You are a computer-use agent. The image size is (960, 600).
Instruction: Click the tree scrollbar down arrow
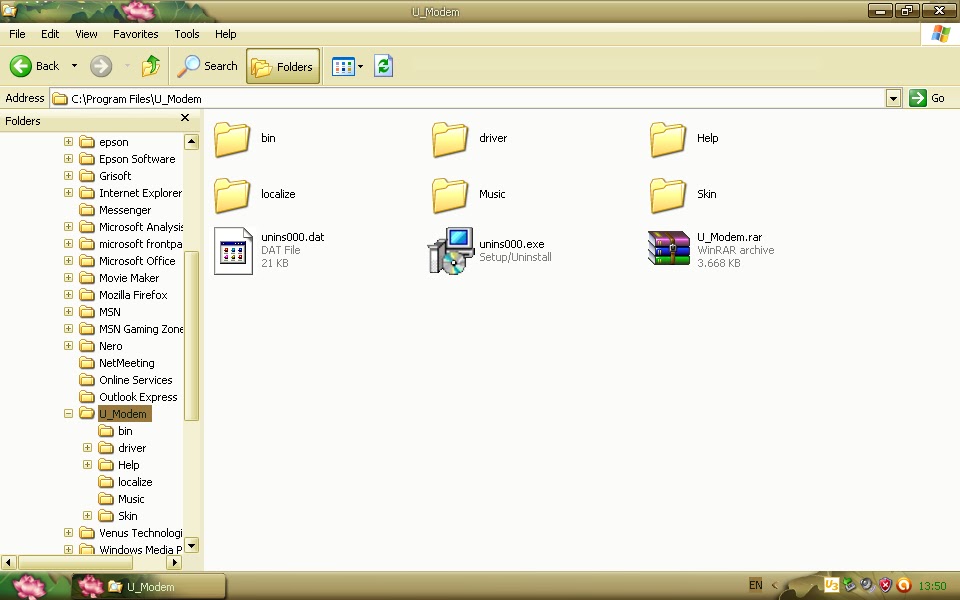click(191, 545)
